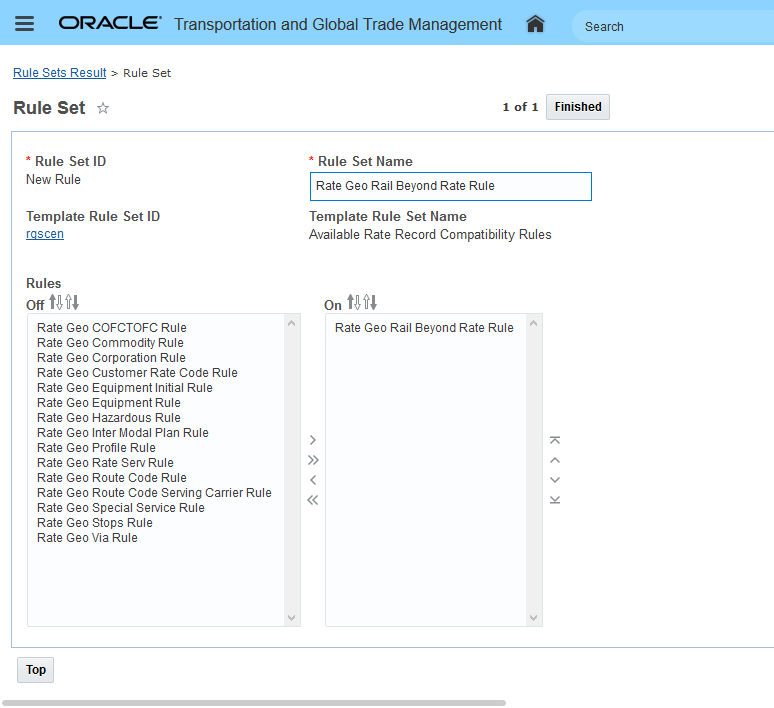Select Rate Geo Route Code Serving Carrier Rule
The width and height of the screenshot is (774, 708).
(x=154, y=493)
